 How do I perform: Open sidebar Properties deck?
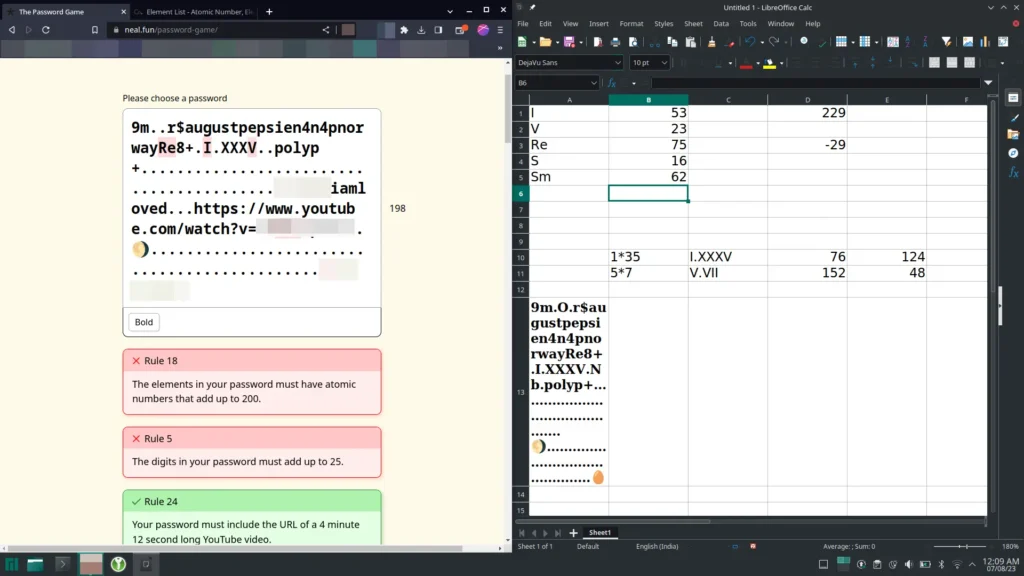1013,98
